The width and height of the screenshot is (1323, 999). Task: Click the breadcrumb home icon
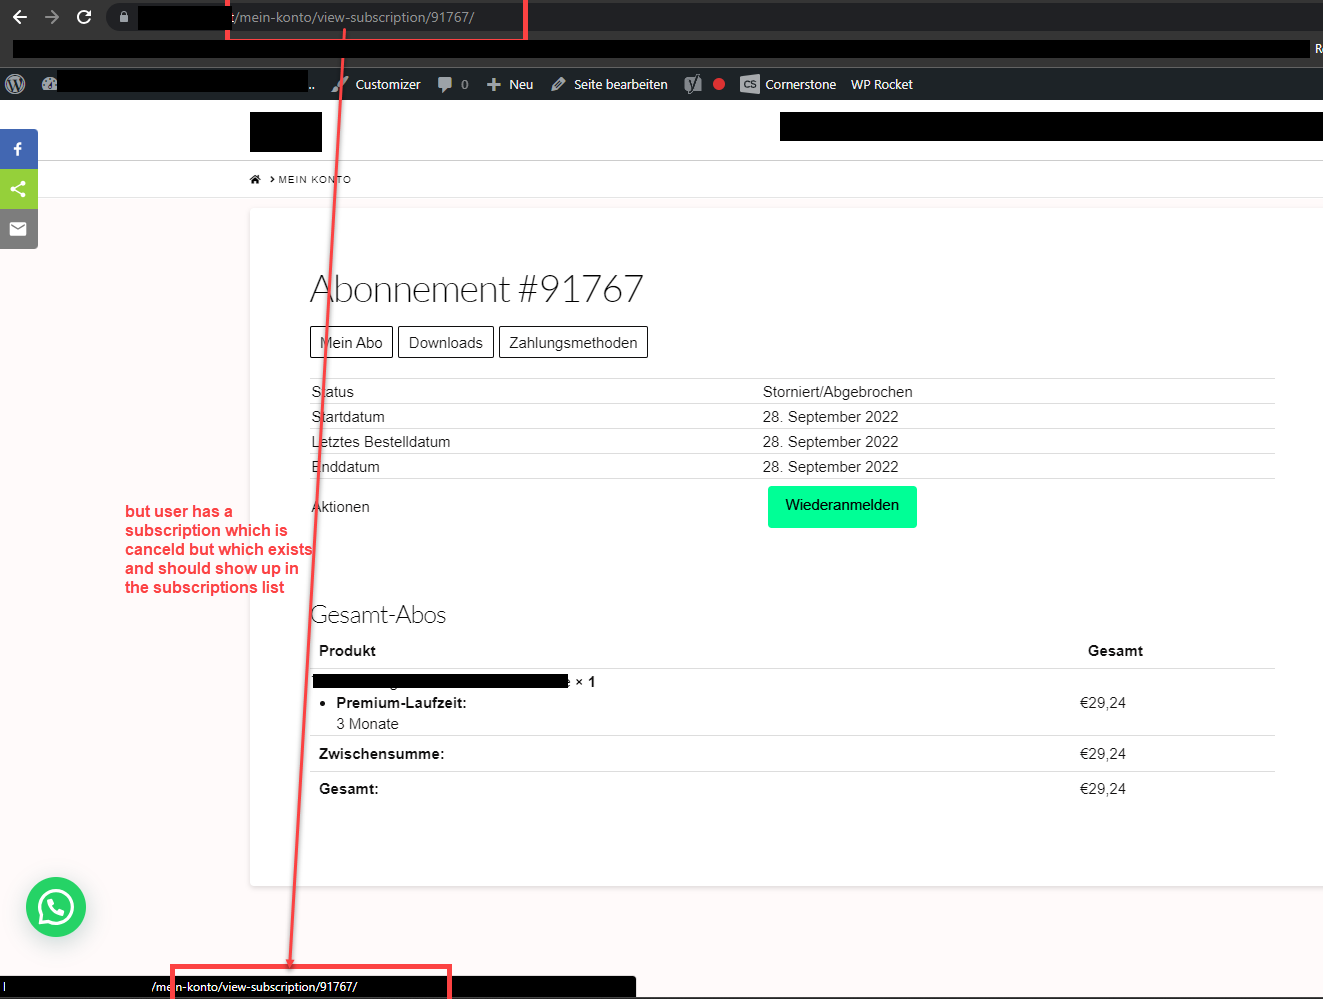255,180
